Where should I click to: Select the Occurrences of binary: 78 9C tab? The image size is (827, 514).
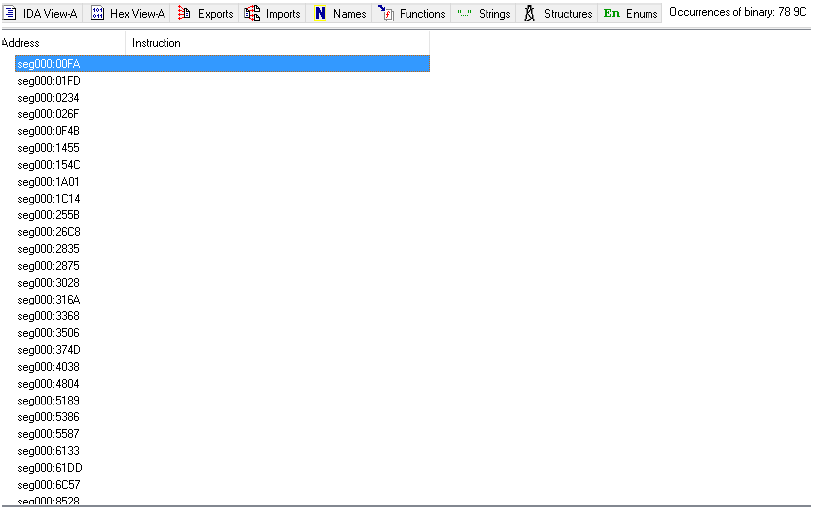pos(737,12)
